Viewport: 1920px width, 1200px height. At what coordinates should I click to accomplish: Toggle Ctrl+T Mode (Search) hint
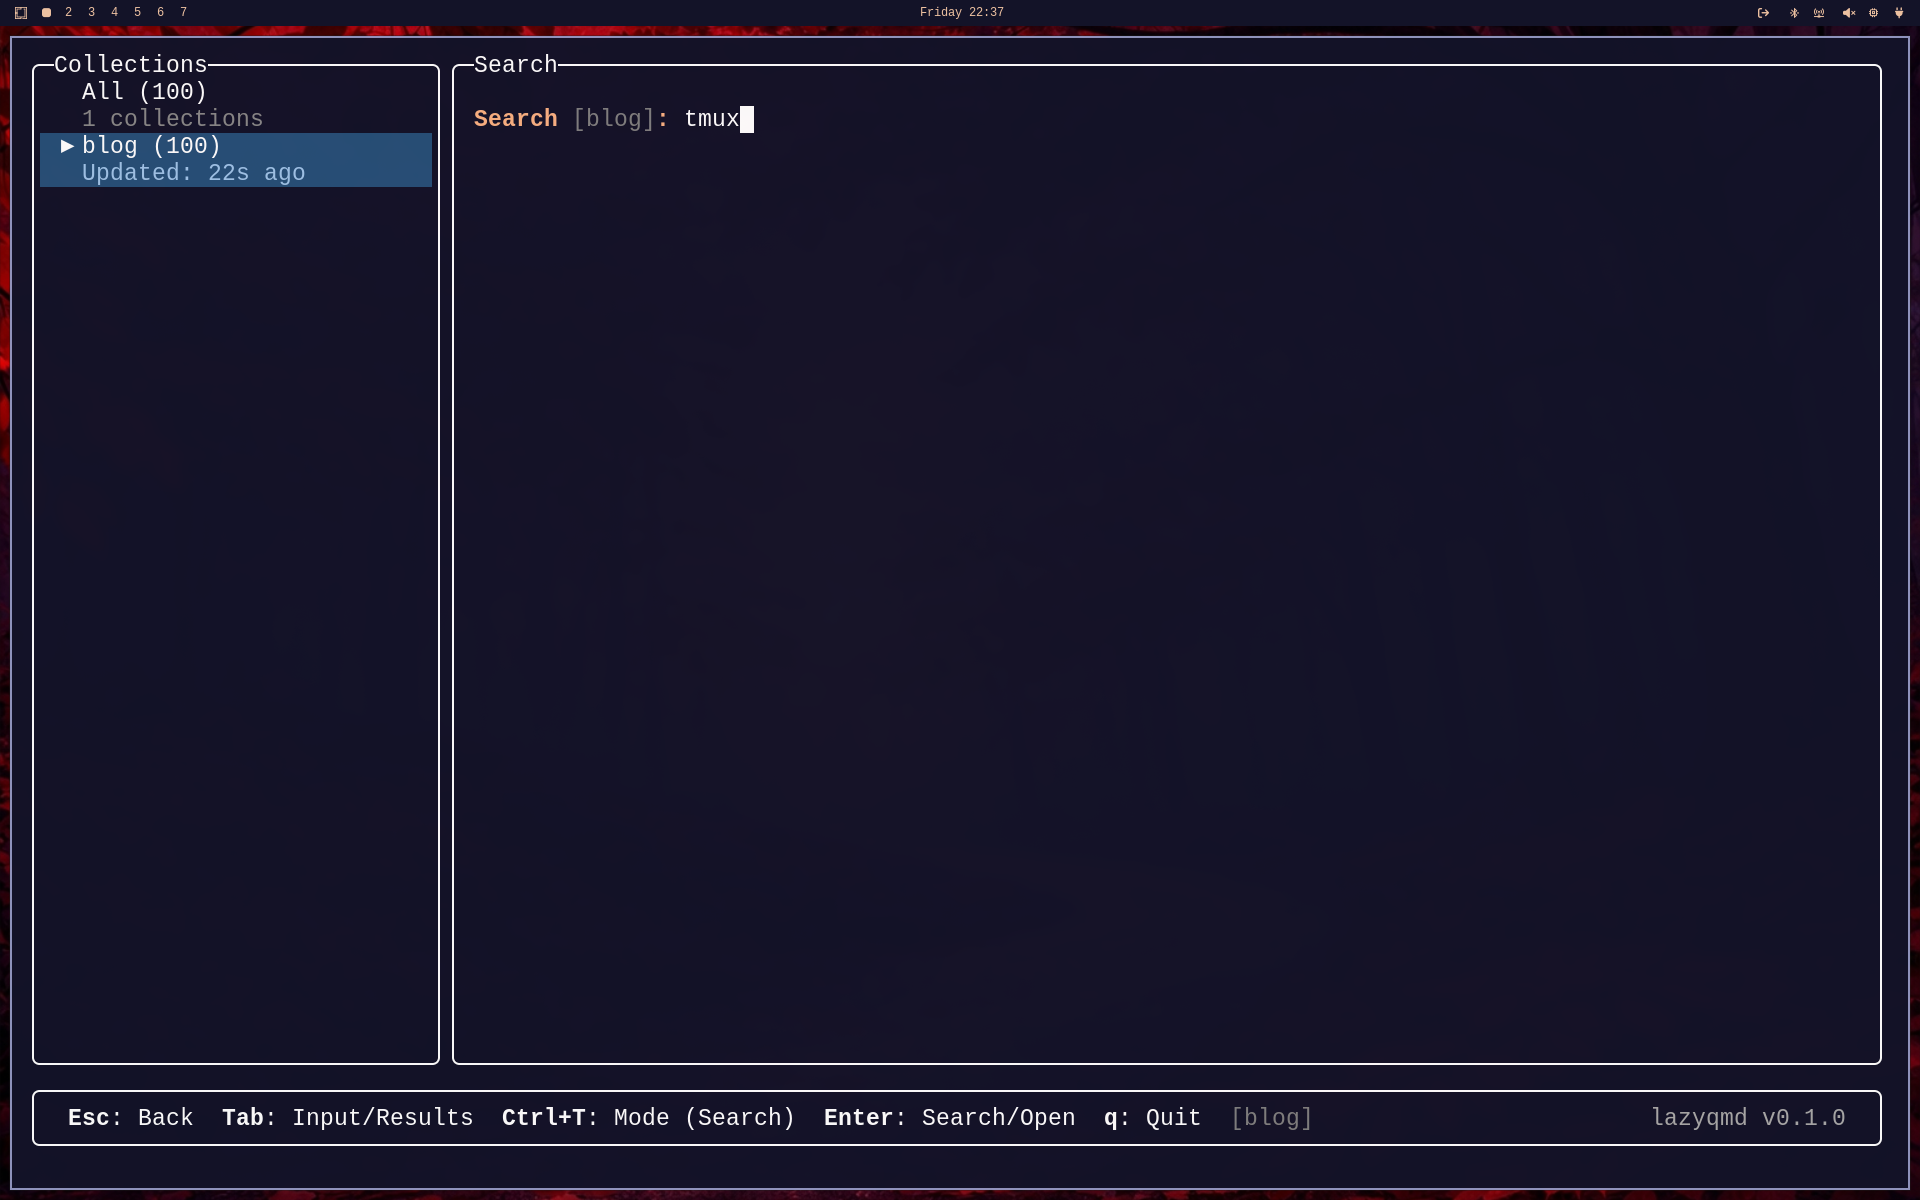(x=648, y=1118)
